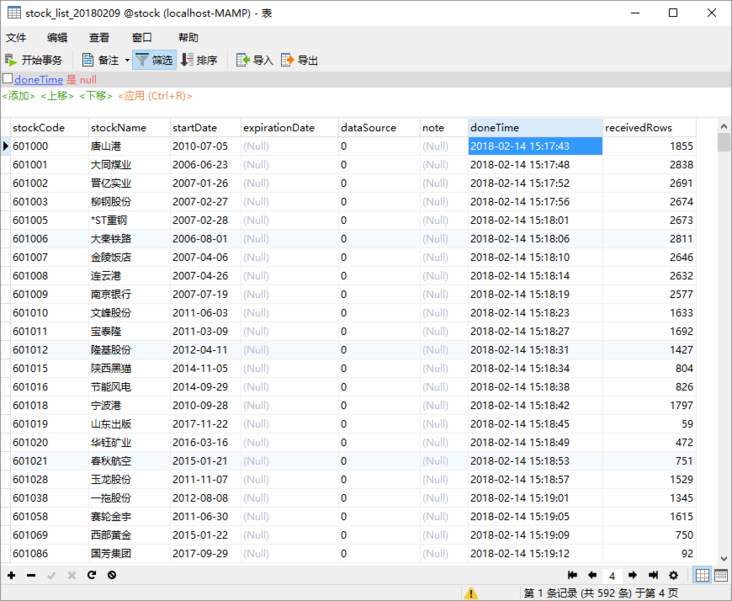Open the 文件 menu

coord(16,37)
